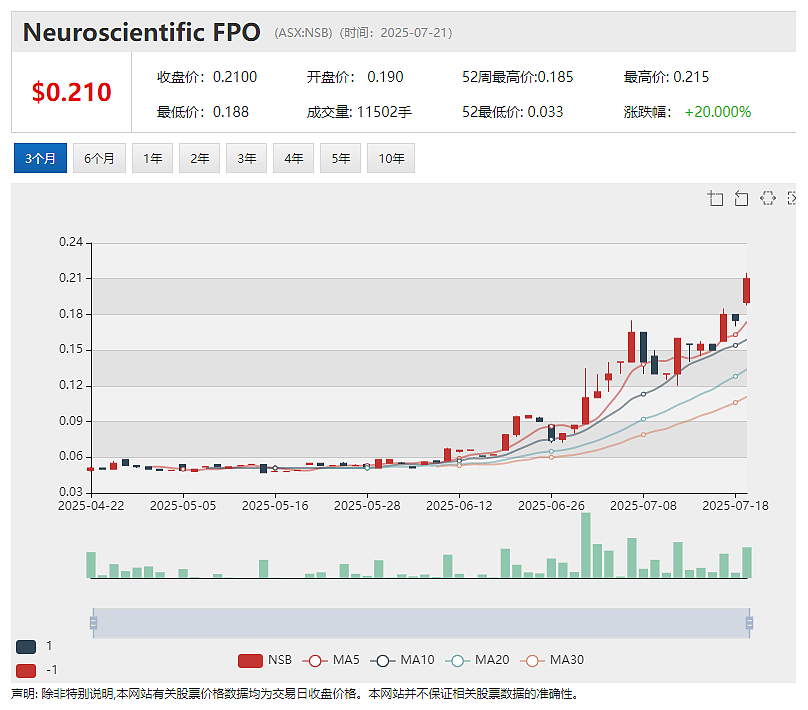
Task: Click the dark swatch labeled 1
Action: coord(26,647)
